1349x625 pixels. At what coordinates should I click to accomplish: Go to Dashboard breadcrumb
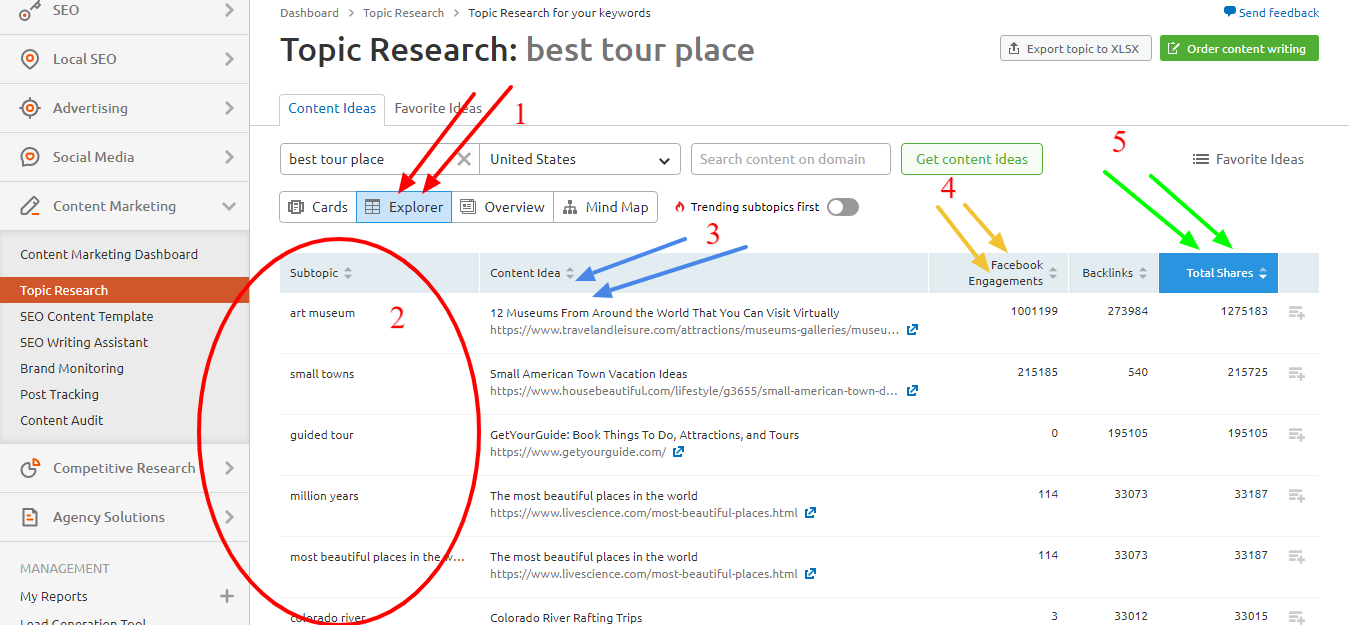tap(309, 13)
